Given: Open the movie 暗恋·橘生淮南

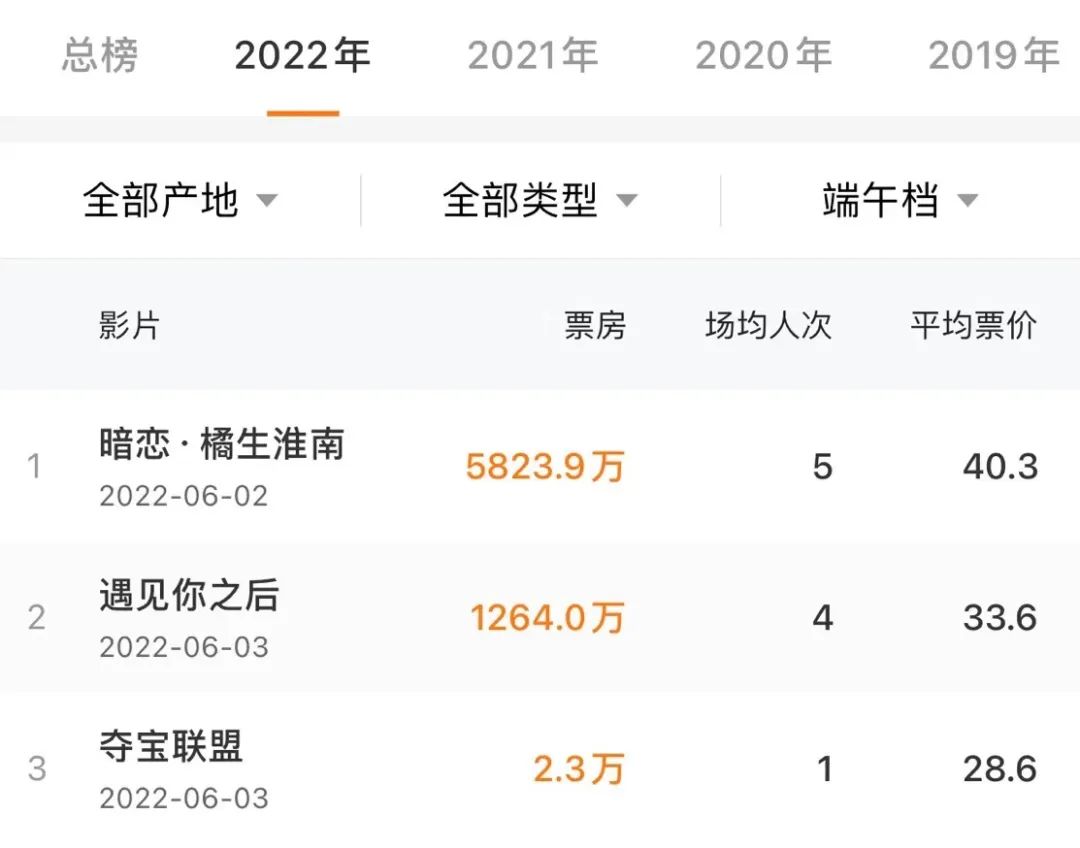Looking at the screenshot, I should pyautogui.click(x=221, y=445).
